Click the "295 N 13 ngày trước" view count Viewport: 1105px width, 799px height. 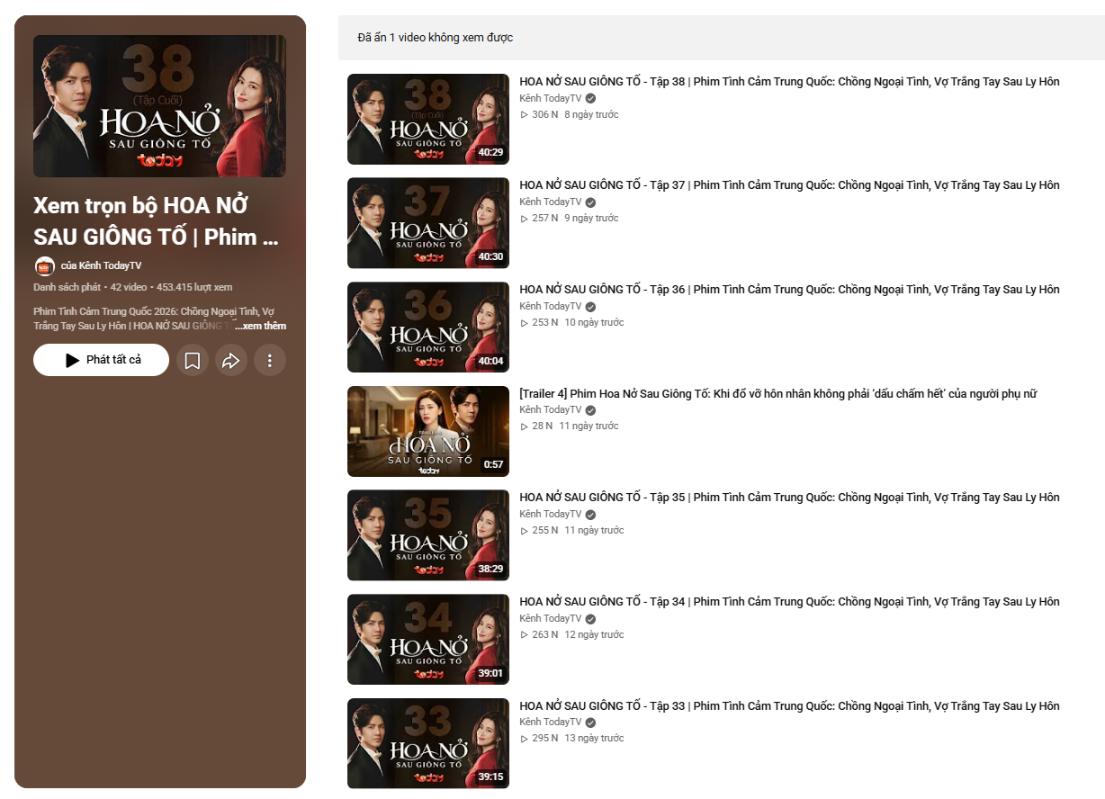click(x=572, y=738)
